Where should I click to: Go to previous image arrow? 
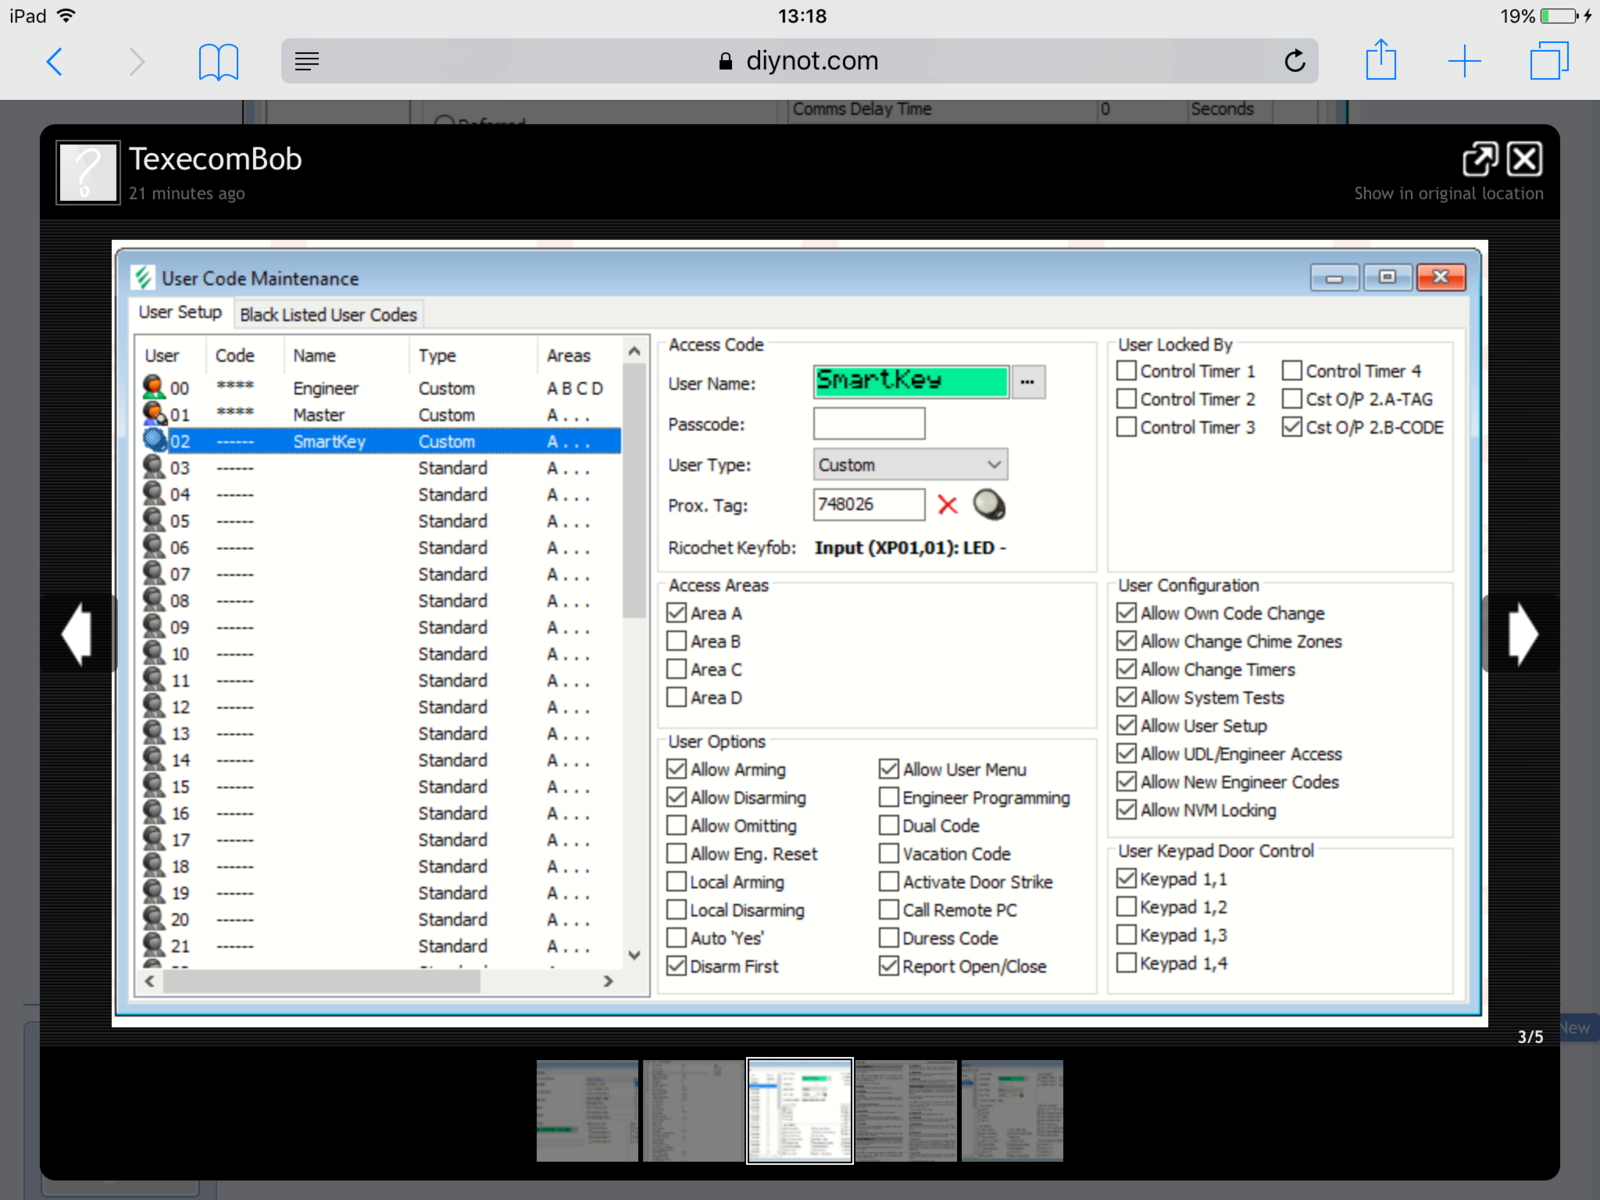tap(78, 634)
